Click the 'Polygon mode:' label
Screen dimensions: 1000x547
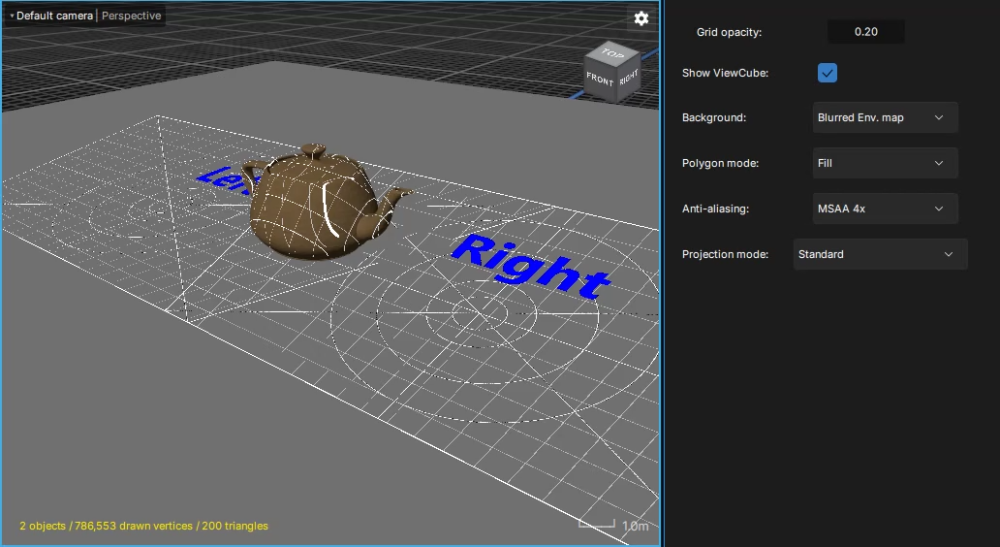click(x=720, y=163)
